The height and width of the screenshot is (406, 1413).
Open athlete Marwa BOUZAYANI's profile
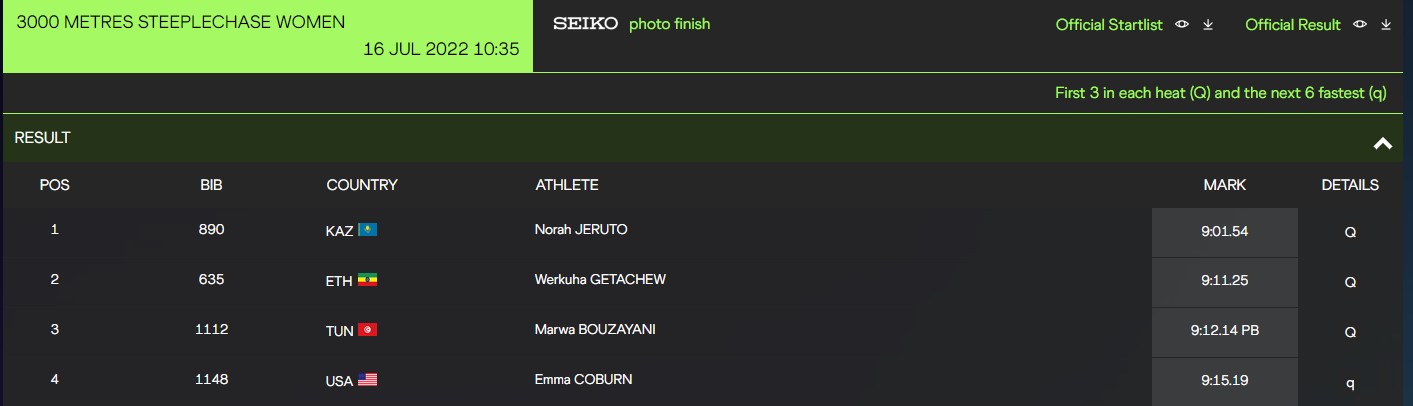coord(595,330)
